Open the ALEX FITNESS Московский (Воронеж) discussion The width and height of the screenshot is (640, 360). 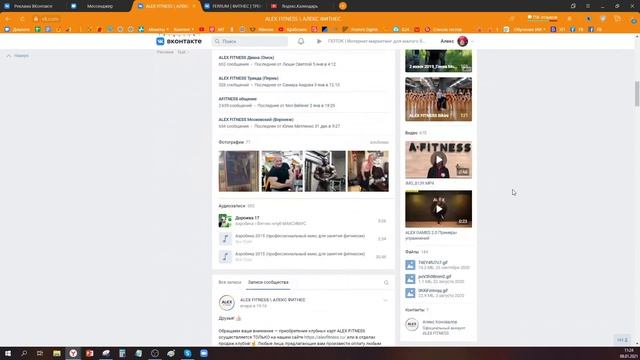coord(256,120)
